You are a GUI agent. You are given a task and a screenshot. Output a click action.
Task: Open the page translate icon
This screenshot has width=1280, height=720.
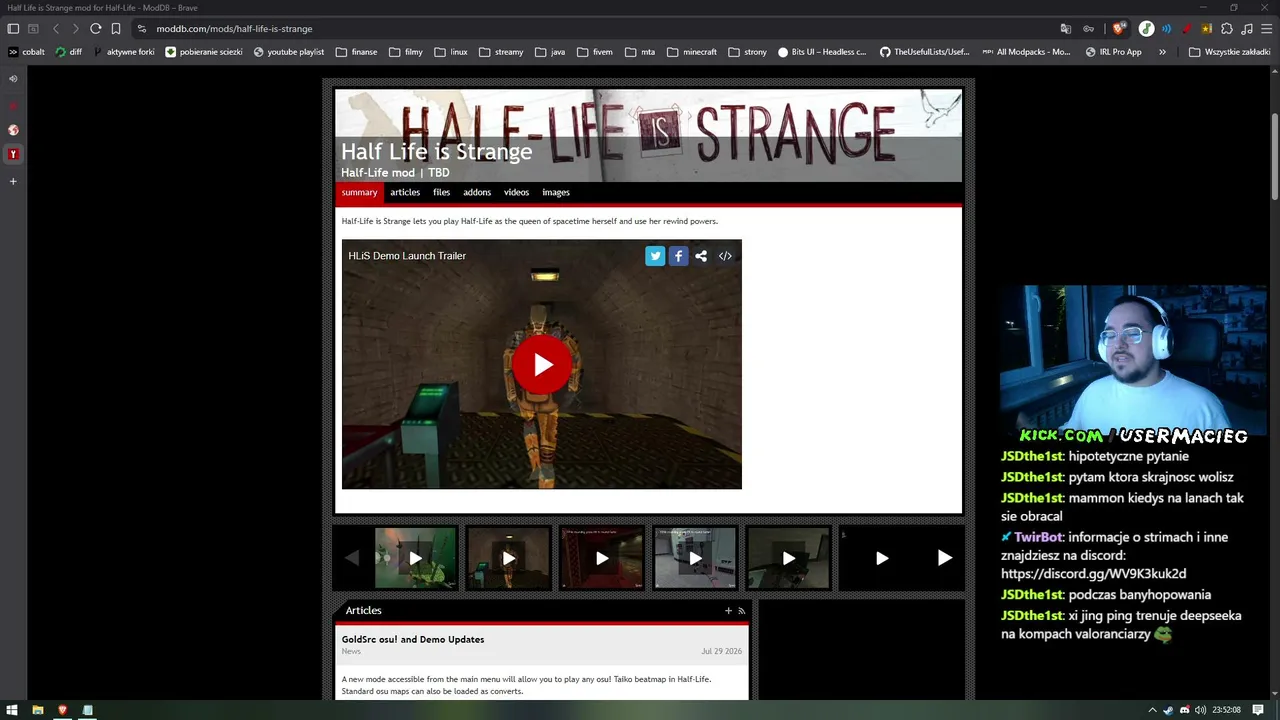coord(1066,29)
